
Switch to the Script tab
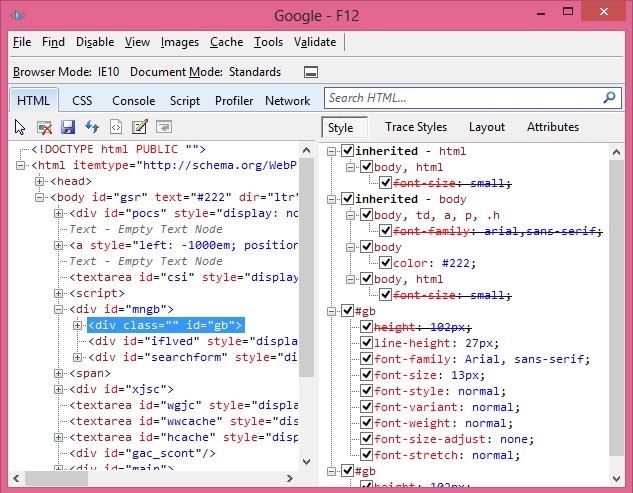pyautogui.click(x=185, y=101)
